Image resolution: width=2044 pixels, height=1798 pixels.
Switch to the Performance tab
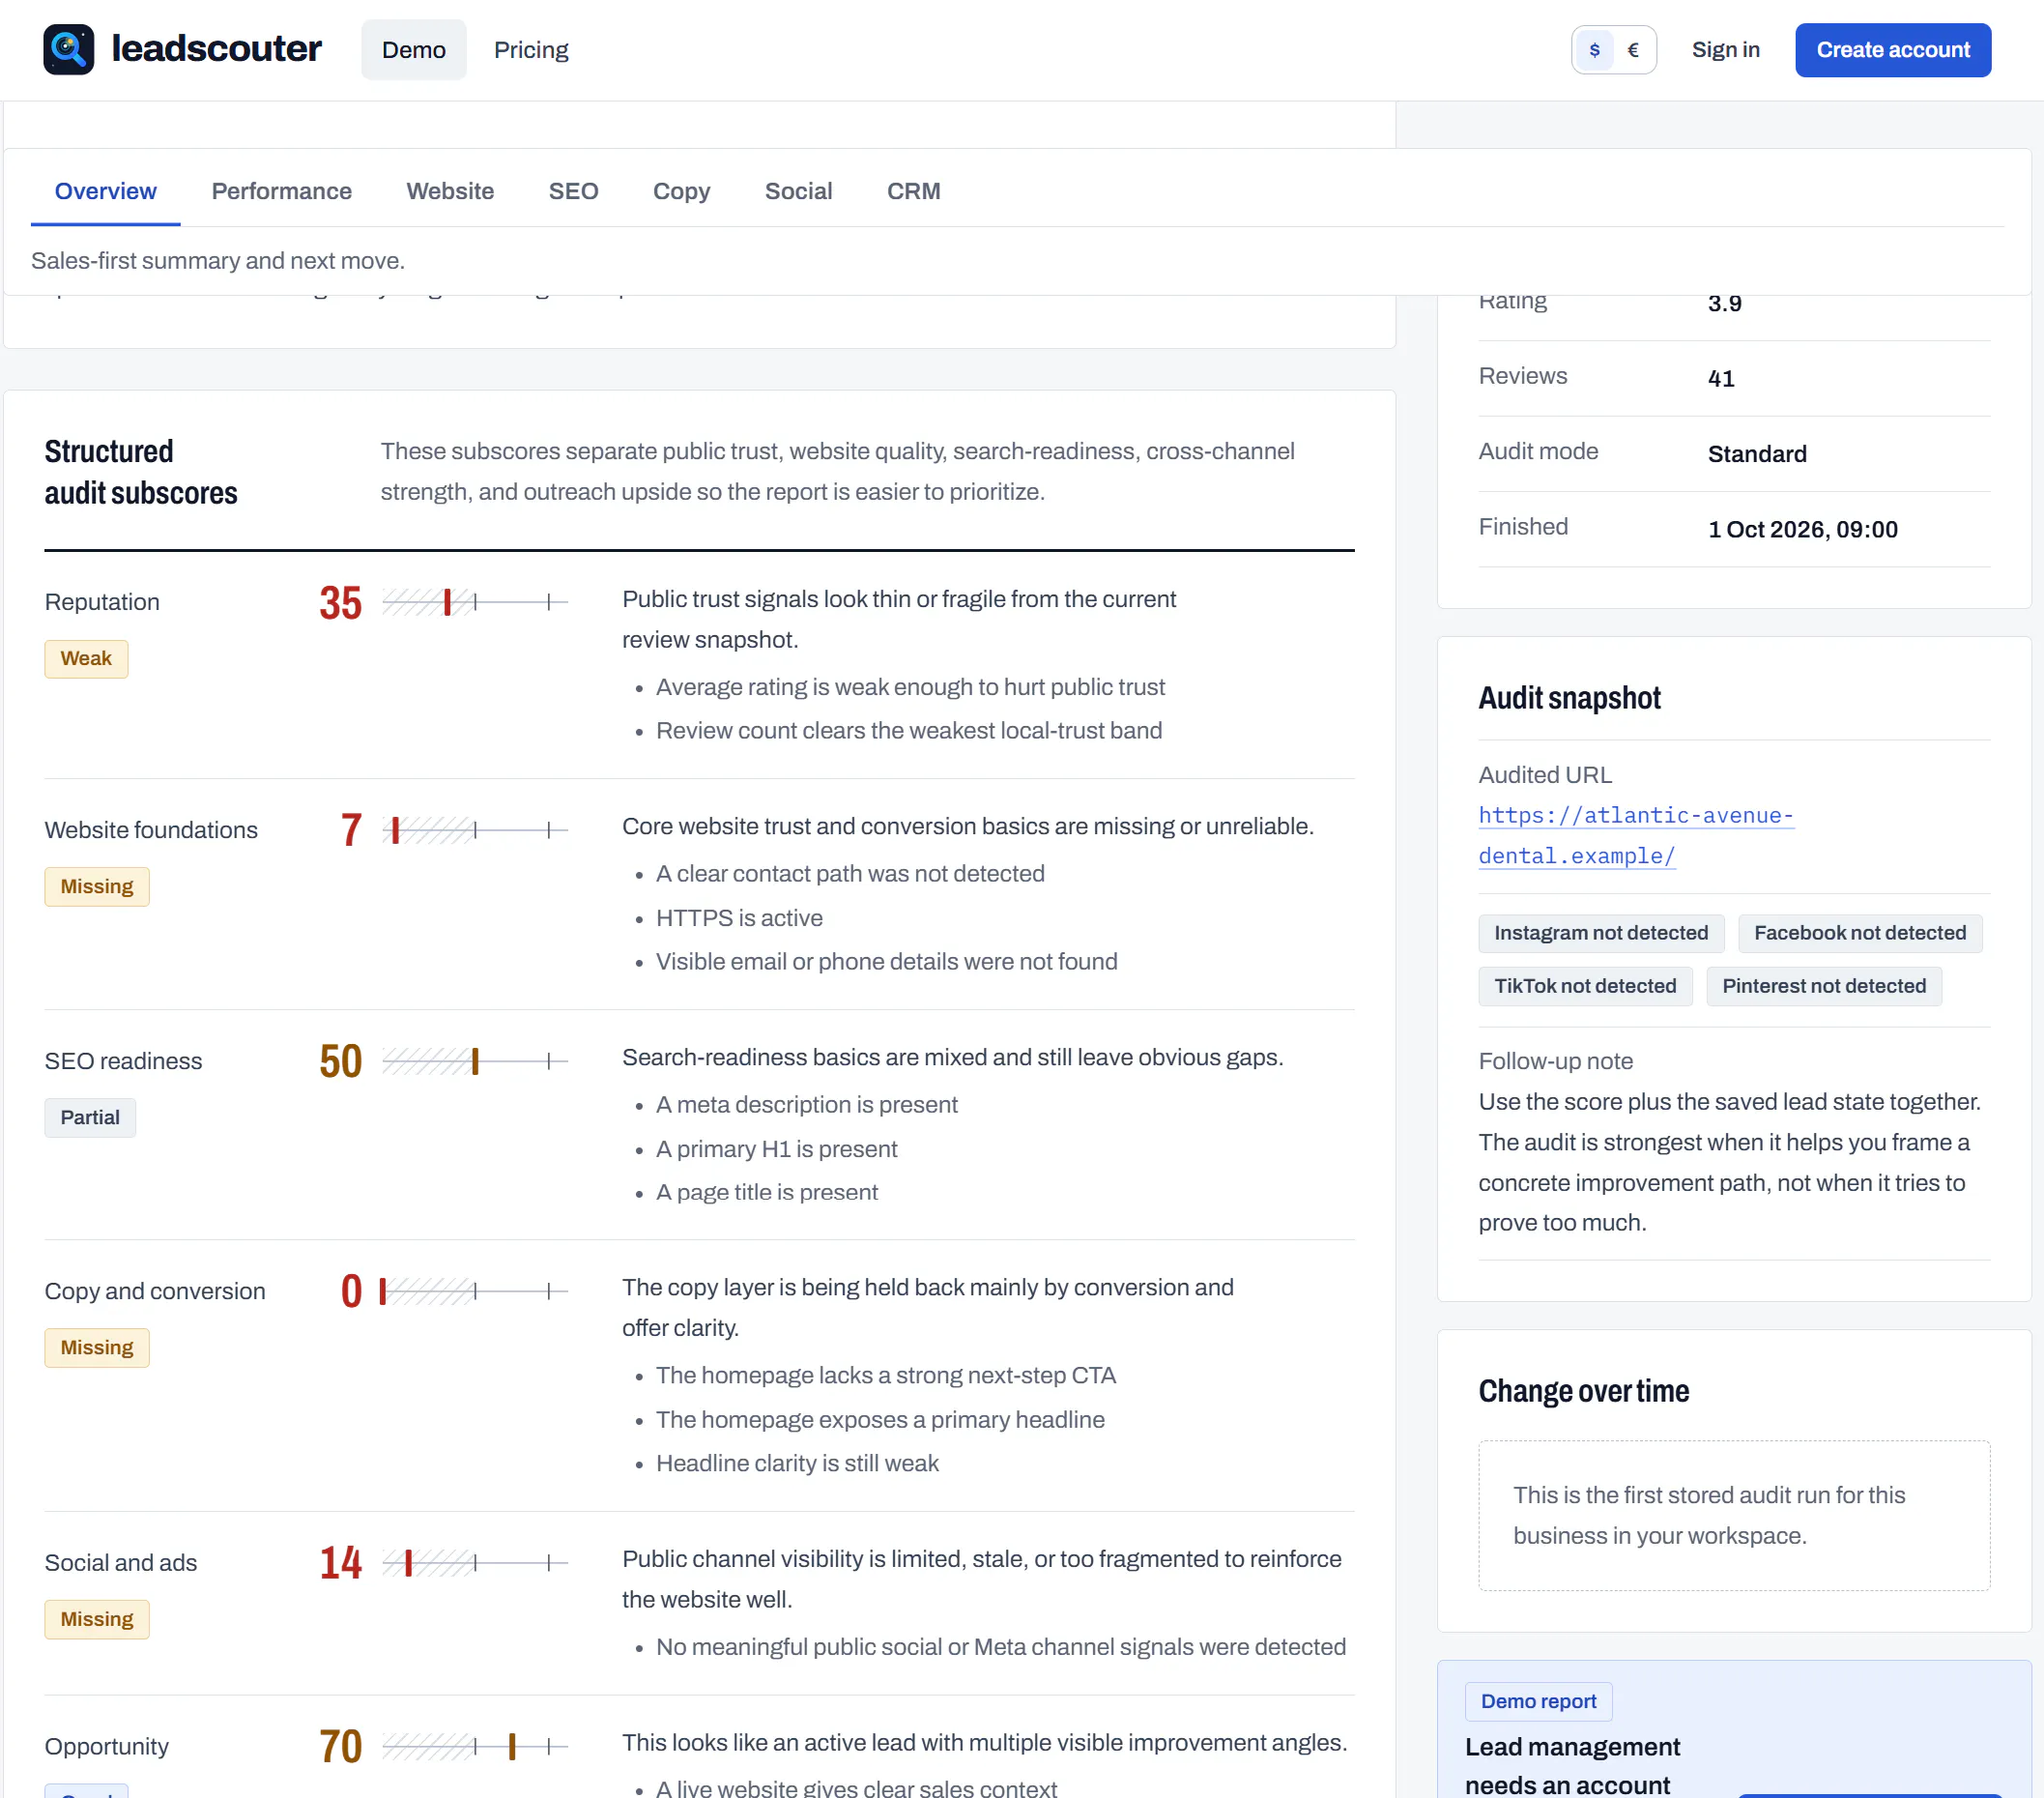(x=282, y=191)
